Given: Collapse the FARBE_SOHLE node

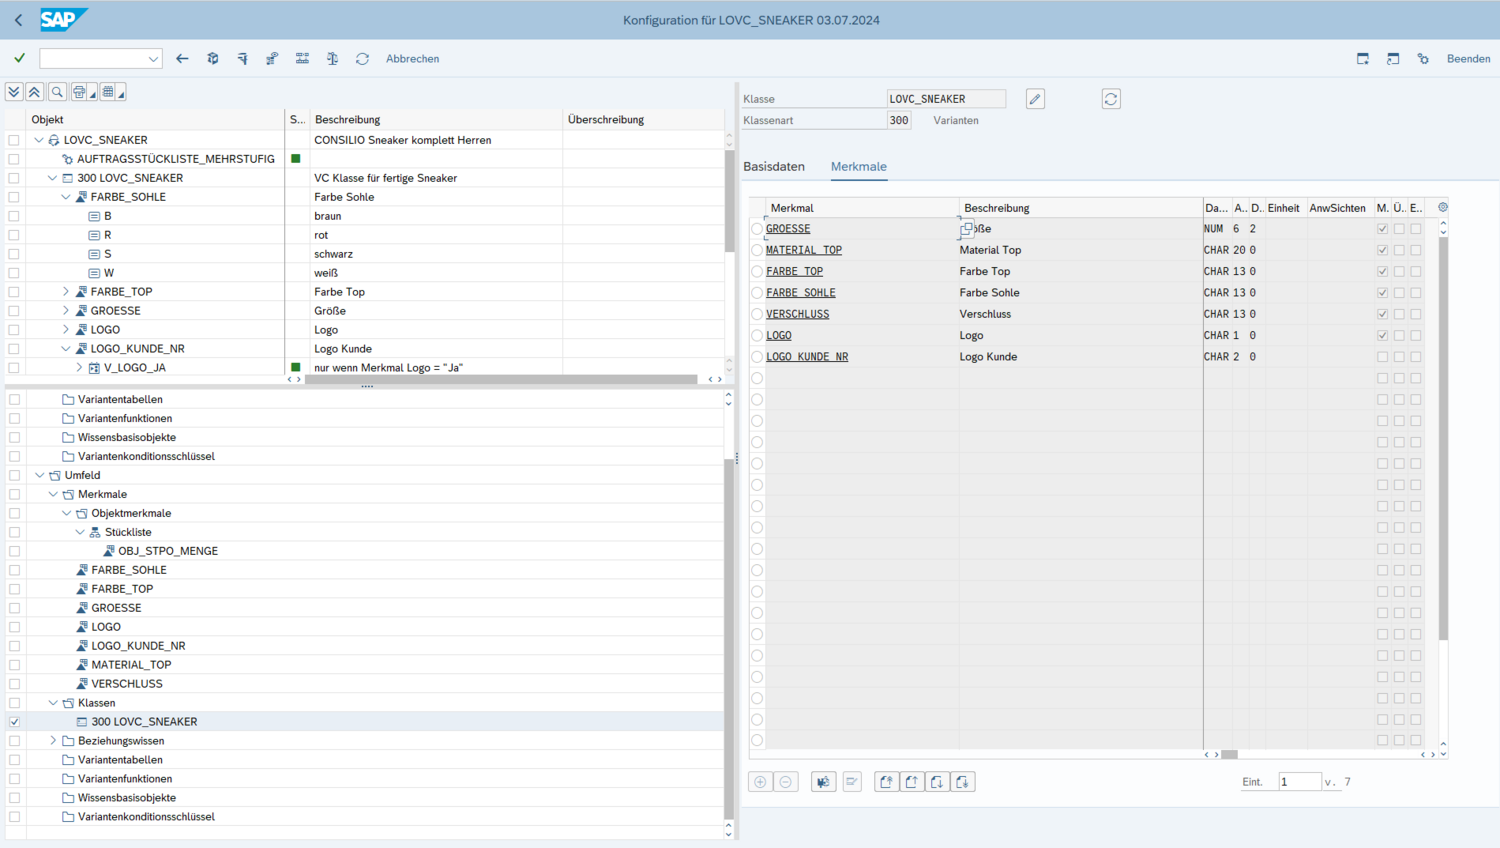Looking at the screenshot, I should tap(66, 197).
